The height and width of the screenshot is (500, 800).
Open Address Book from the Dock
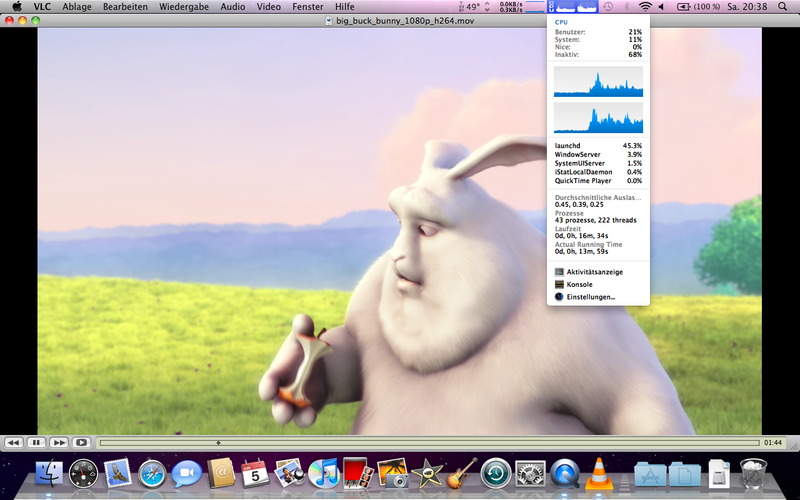point(221,473)
